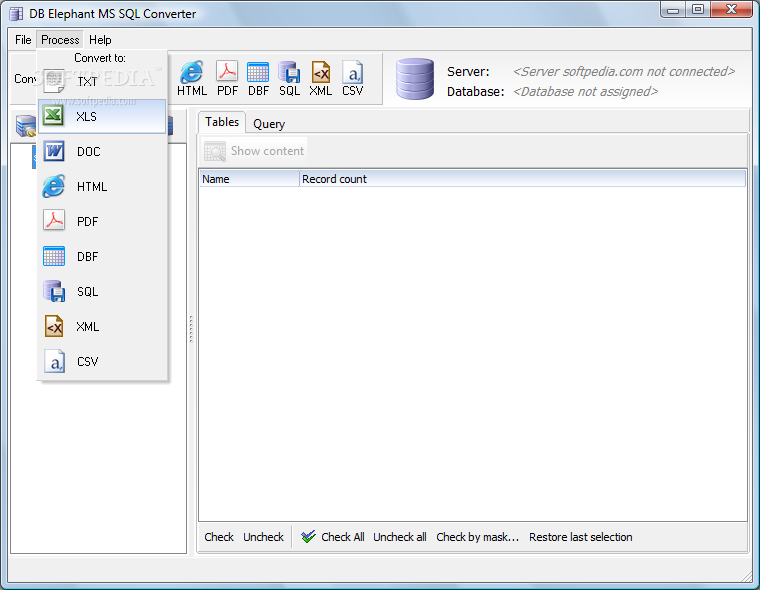Viewport: 760px width, 590px height.
Task: Open Check by mask dialog
Action: pyautogui.click(x=477, y=537)
